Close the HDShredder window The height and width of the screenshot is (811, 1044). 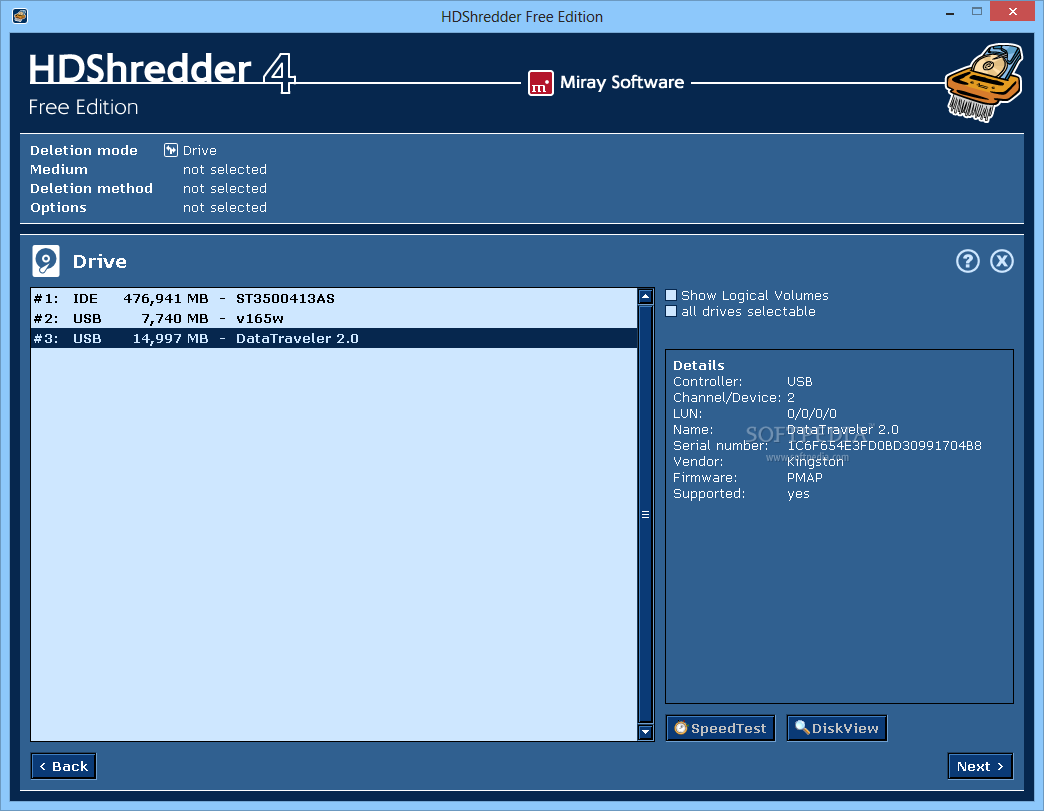1013,11
